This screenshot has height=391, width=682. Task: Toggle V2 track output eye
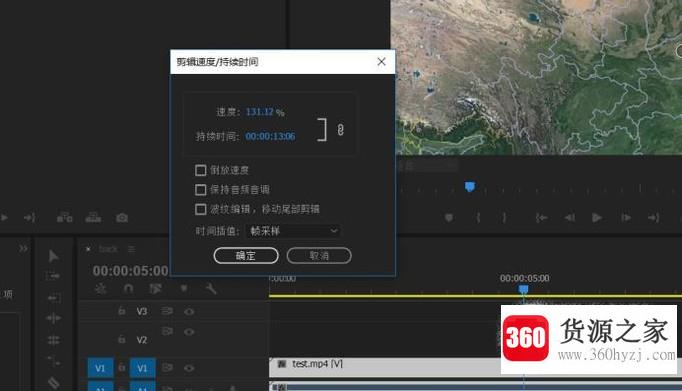(189, 332)
